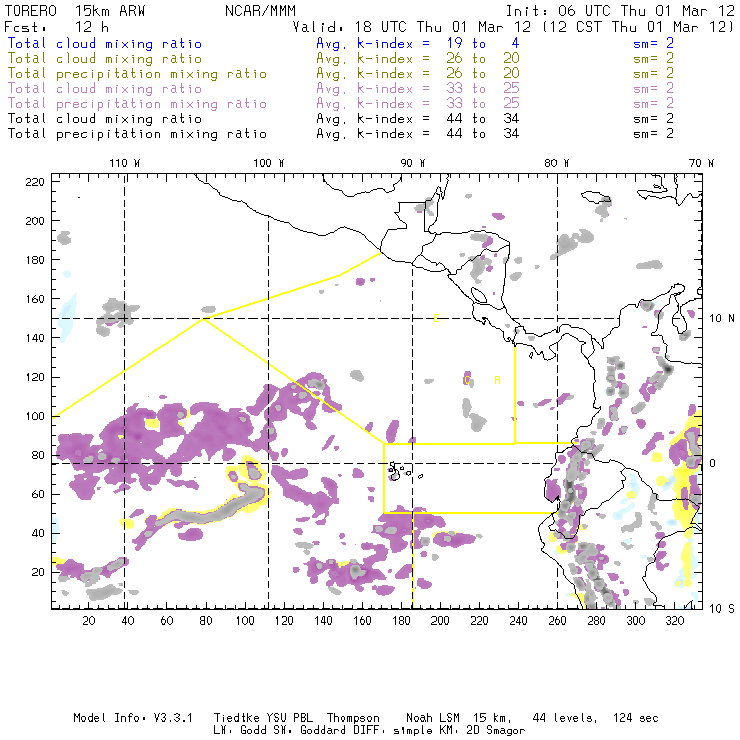
Task: Click the "10 S" latitude label
Action: (722, 609)
